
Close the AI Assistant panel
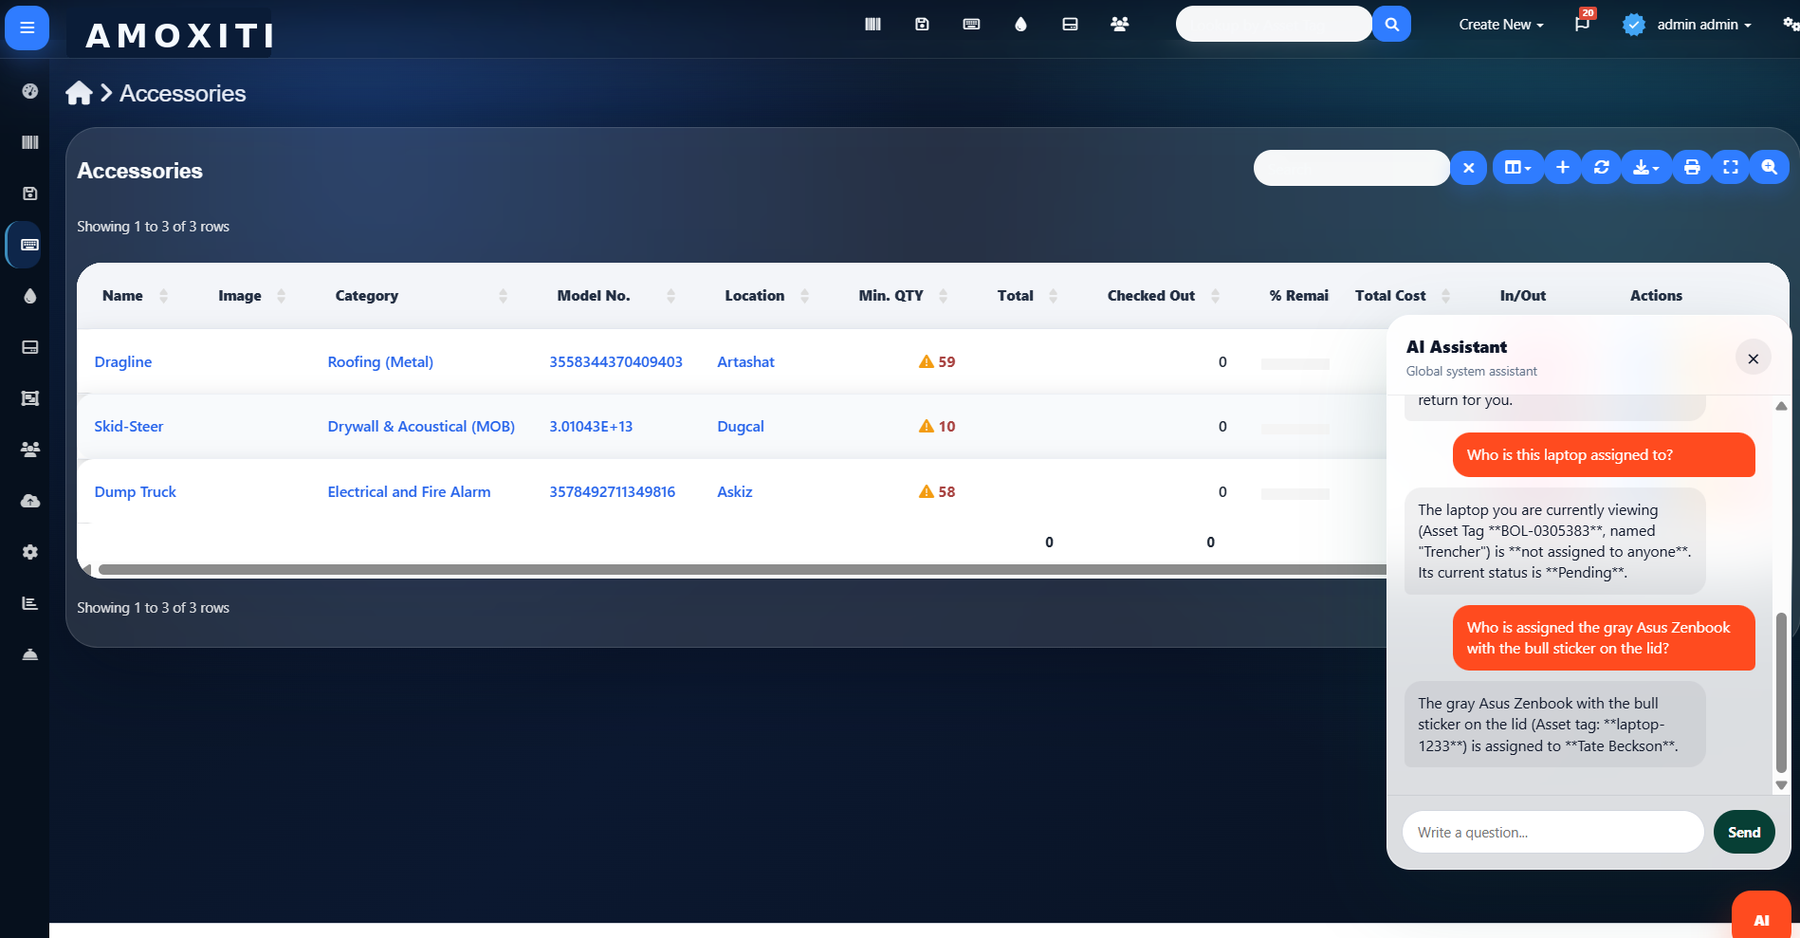click(x=1753, y=358)
